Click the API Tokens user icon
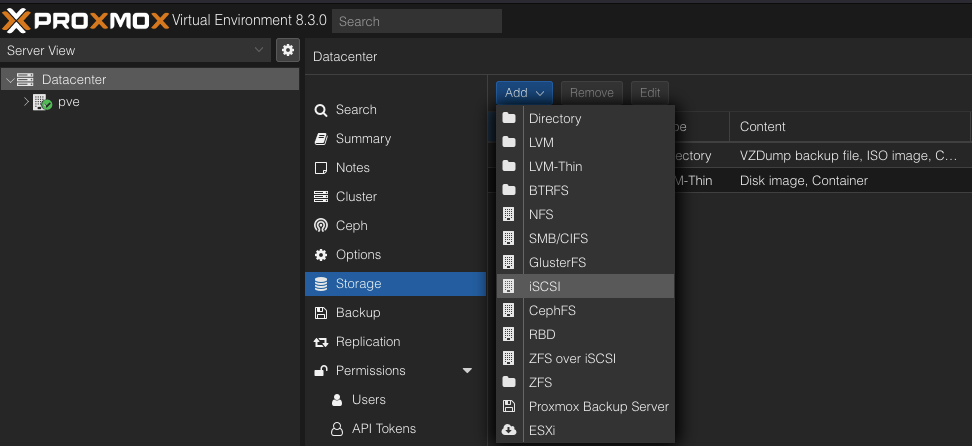The image size is (972, 446). (337, 429)
